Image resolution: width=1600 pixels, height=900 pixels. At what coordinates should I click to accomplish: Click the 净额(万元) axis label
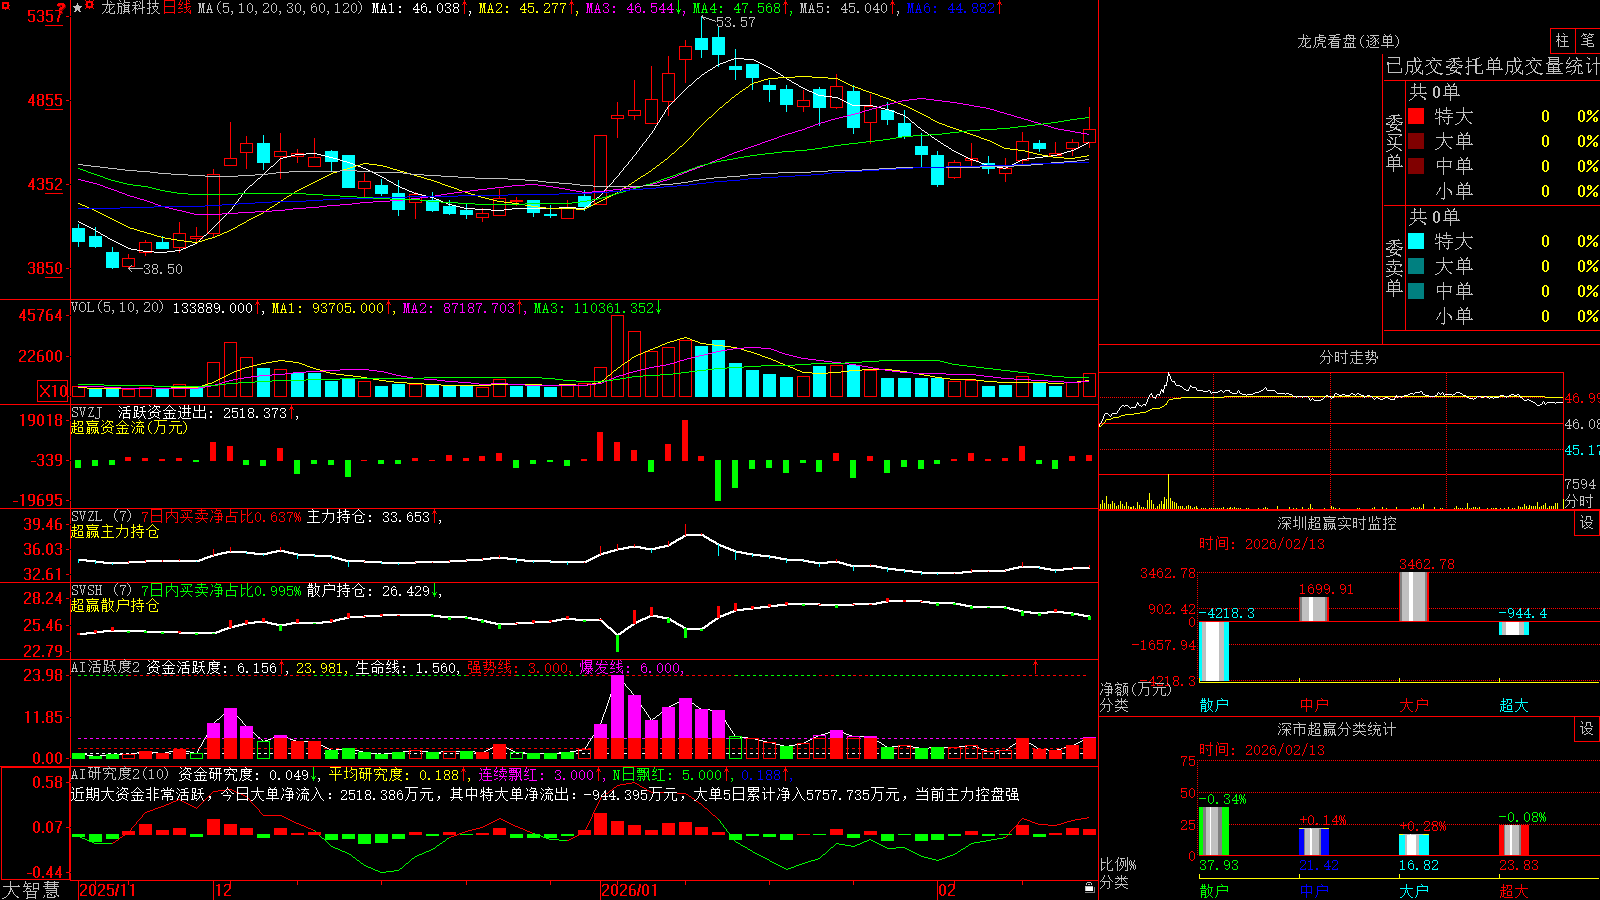[1135, 689]
